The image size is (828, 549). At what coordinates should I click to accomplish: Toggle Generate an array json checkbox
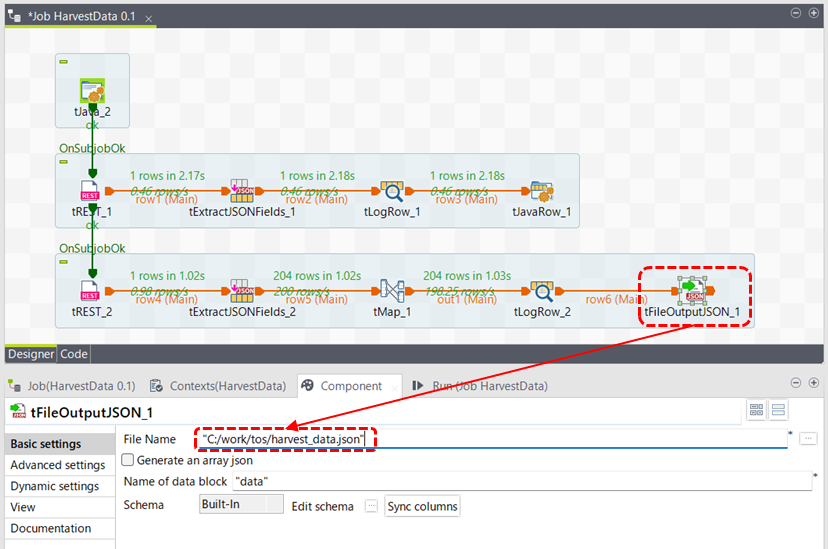click(128, 460)
